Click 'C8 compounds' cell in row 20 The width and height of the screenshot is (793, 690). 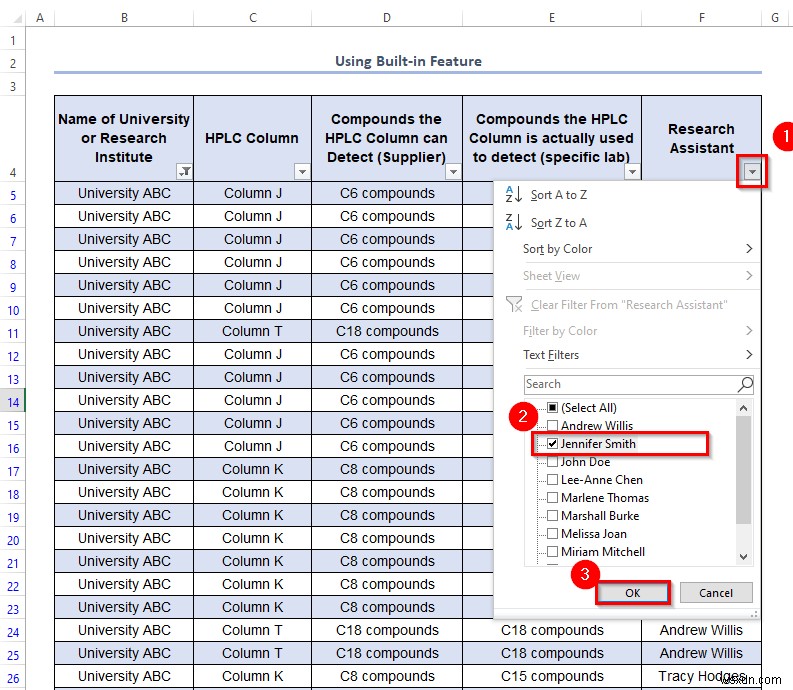coord(387,538)
